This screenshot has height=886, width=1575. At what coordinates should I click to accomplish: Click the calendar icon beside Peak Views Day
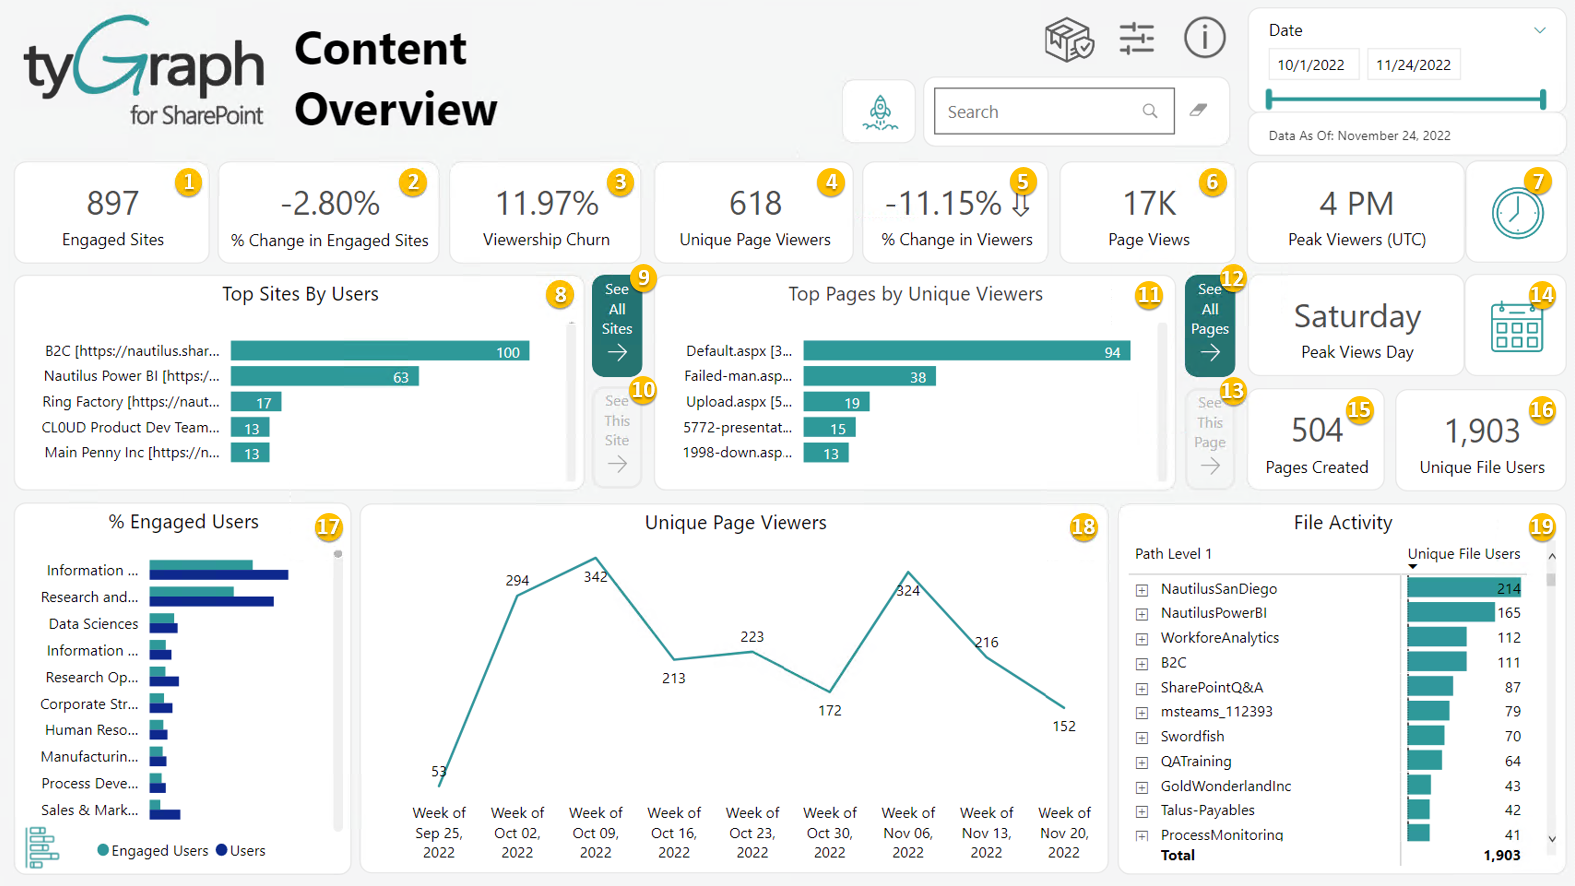pyautogui.click(x=1515, y=327)
